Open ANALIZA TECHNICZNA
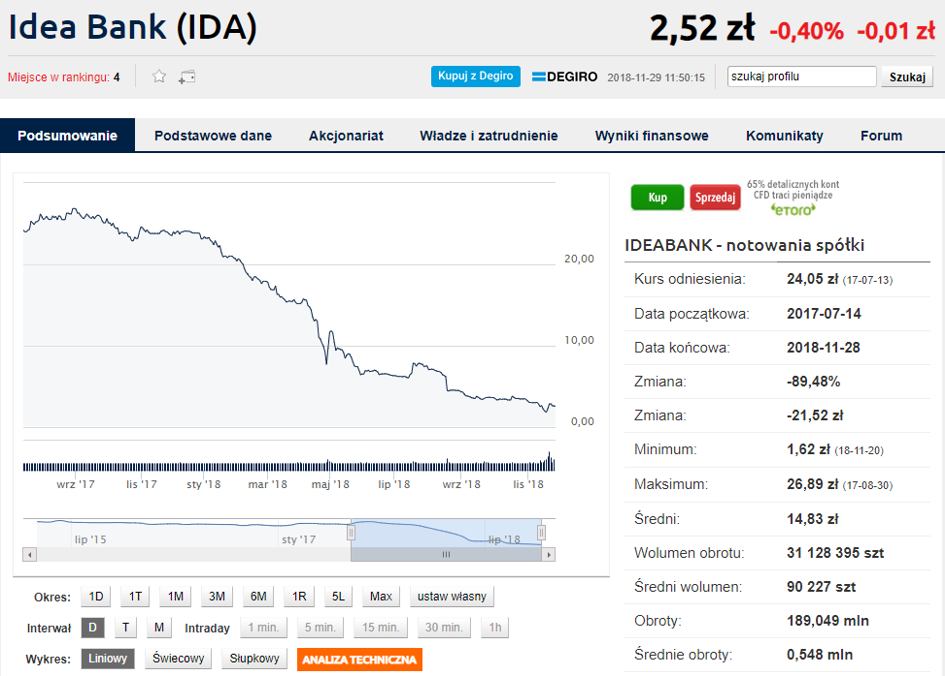This screenshot has height=676, width=945. [359, 660]
